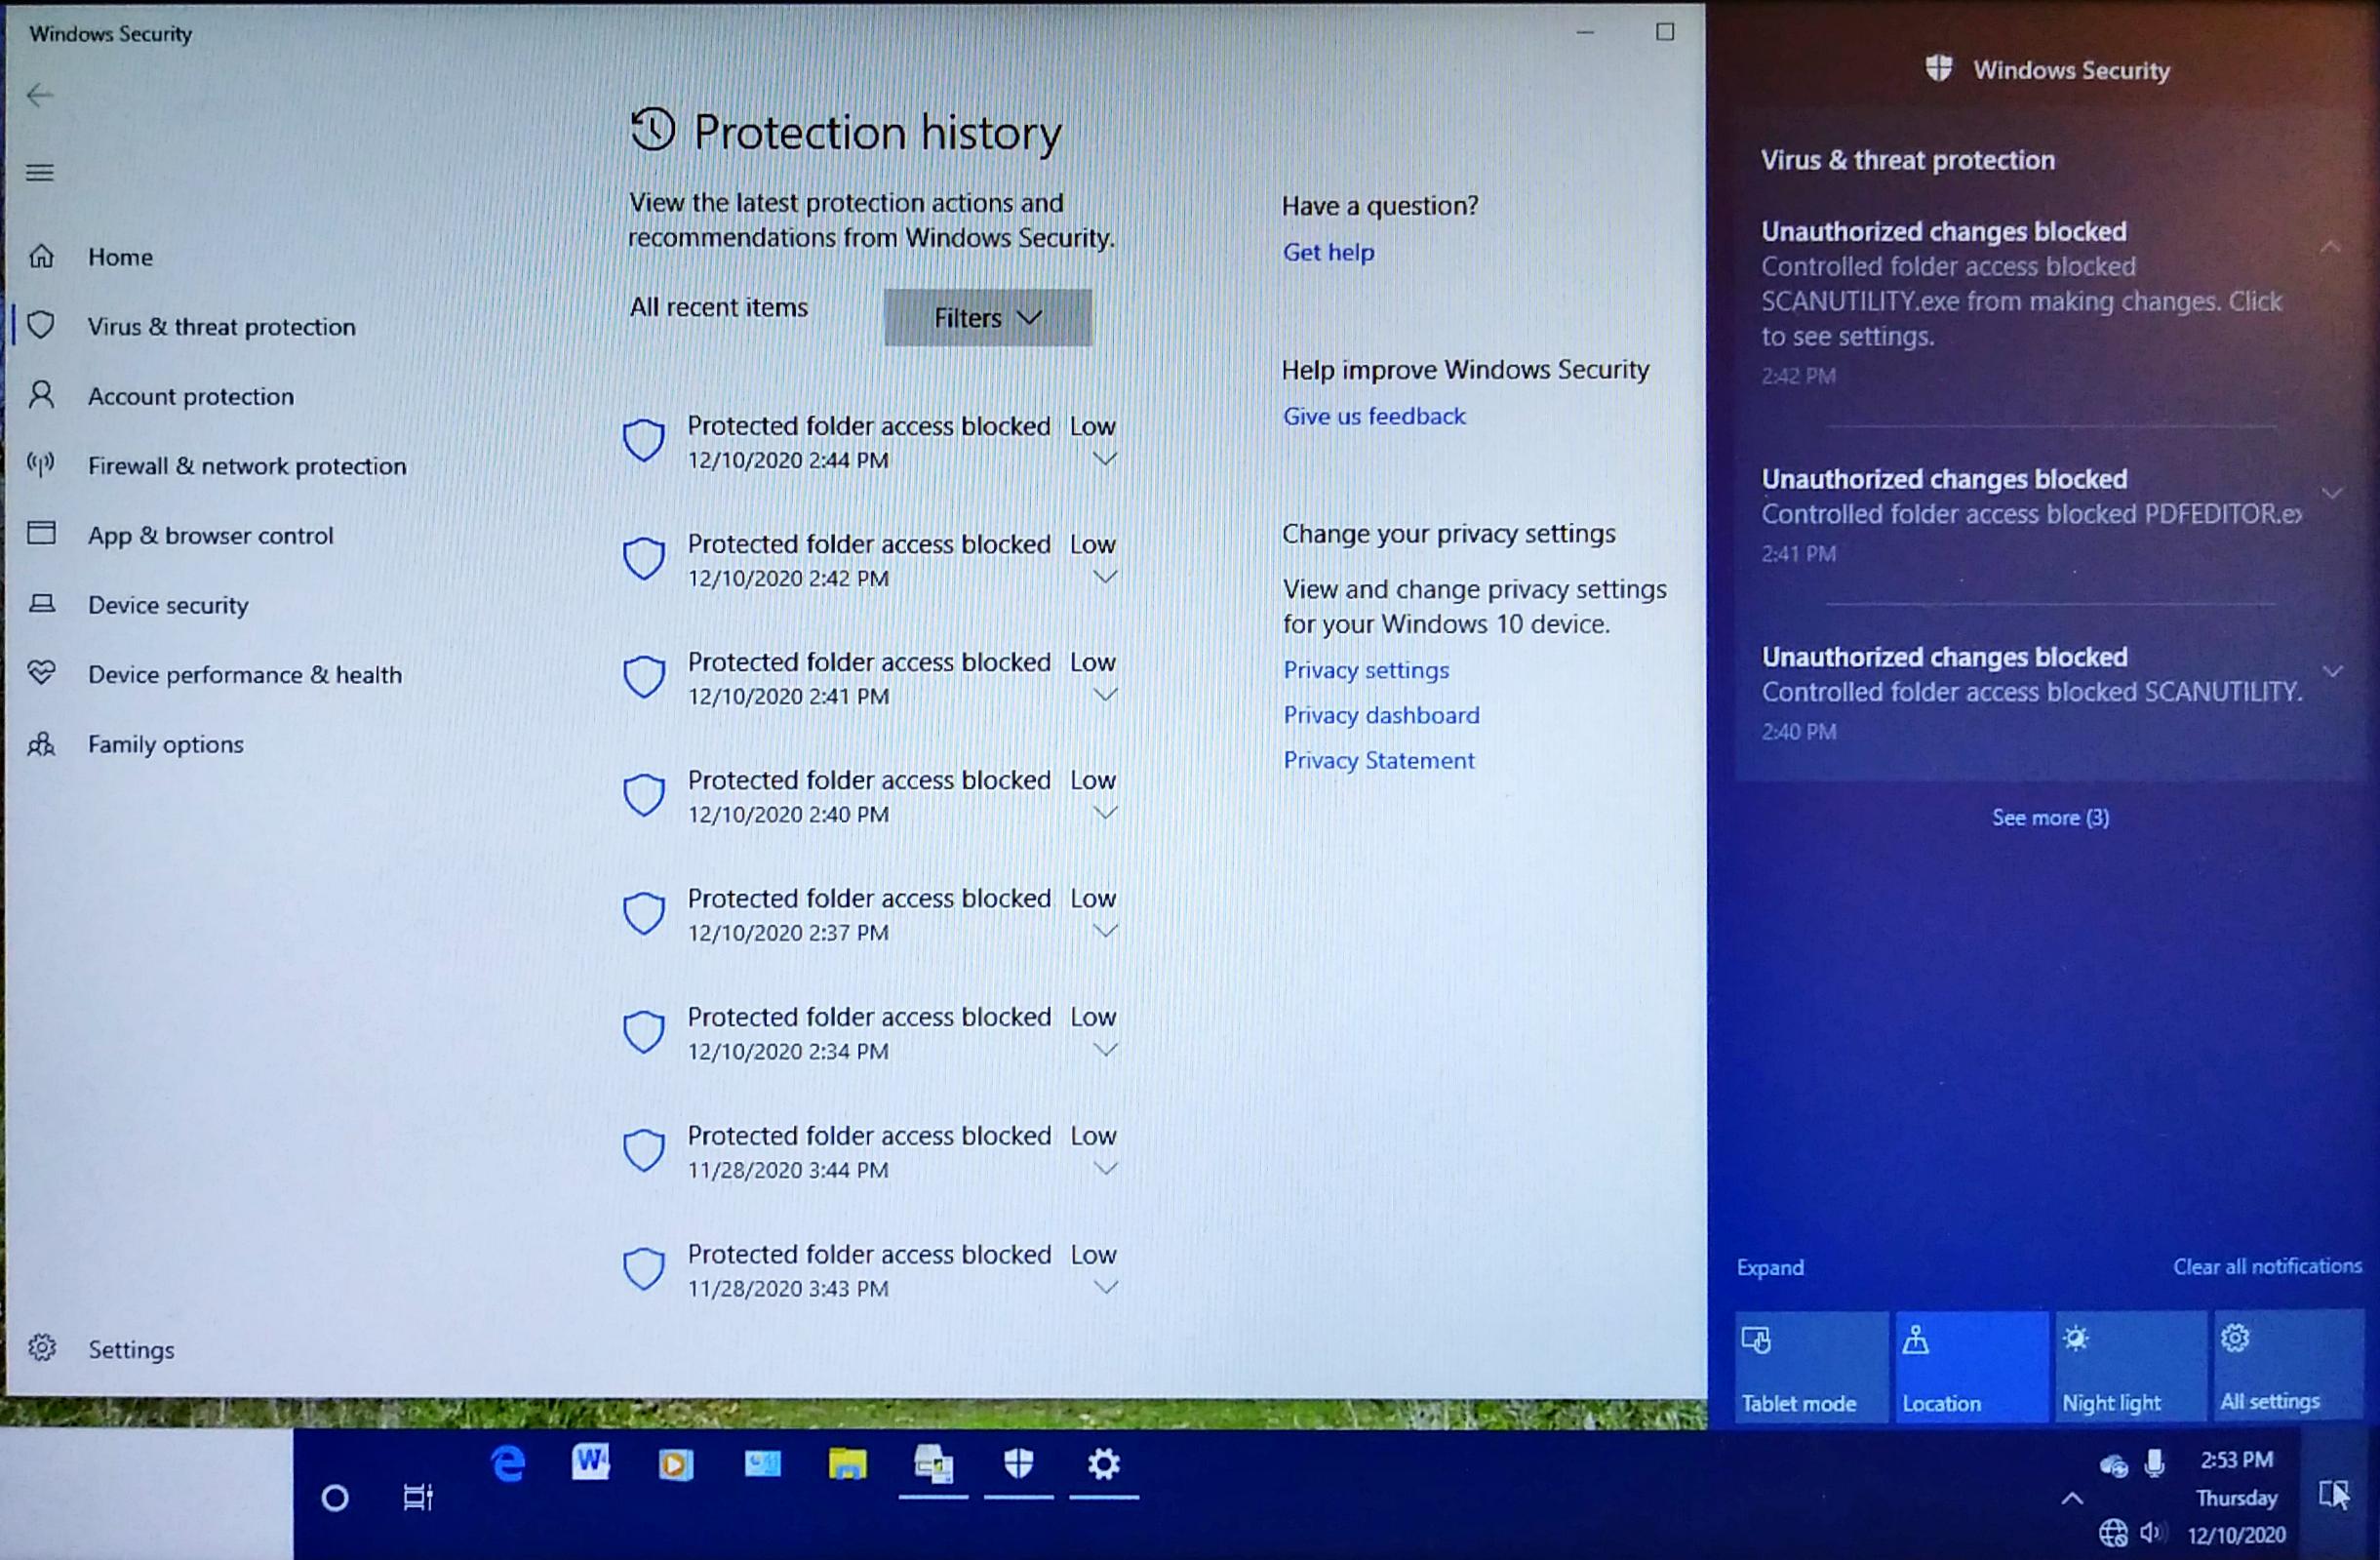2380x1560 pixels.
Task: Click the Device security laptop icon
Action: click(x=41, y=603)
